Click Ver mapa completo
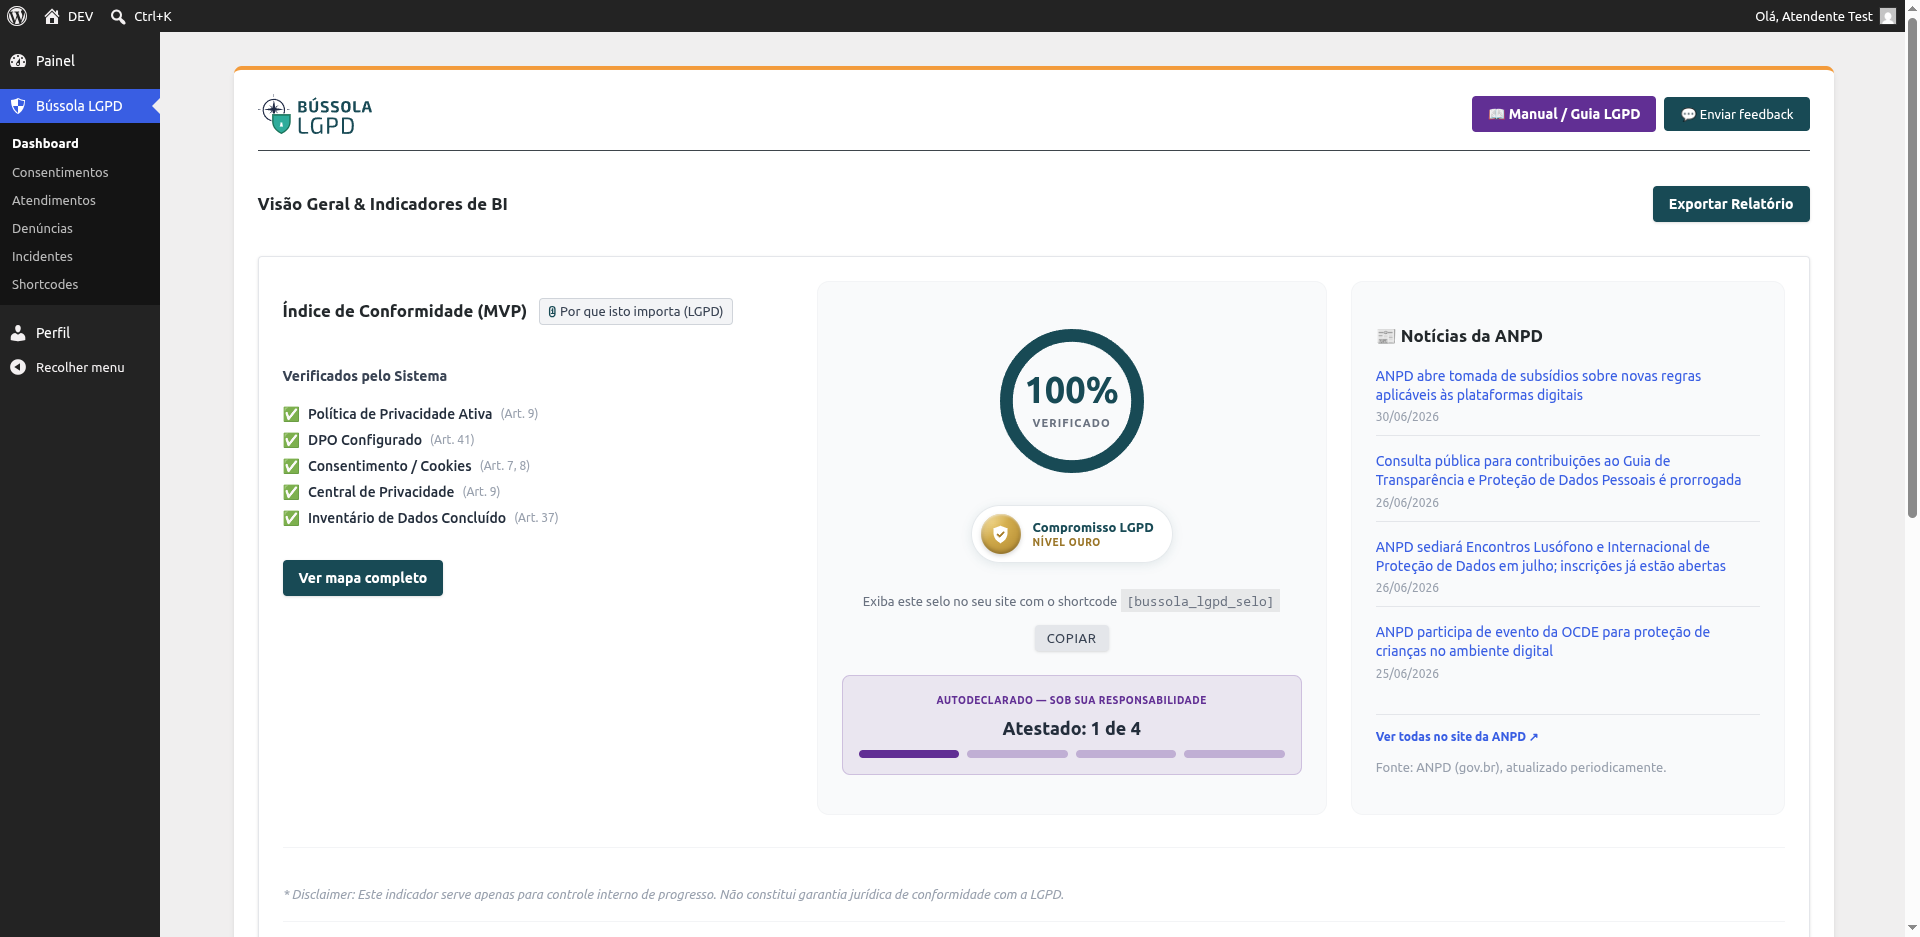 pyautogui.click(x=363, y=578)
